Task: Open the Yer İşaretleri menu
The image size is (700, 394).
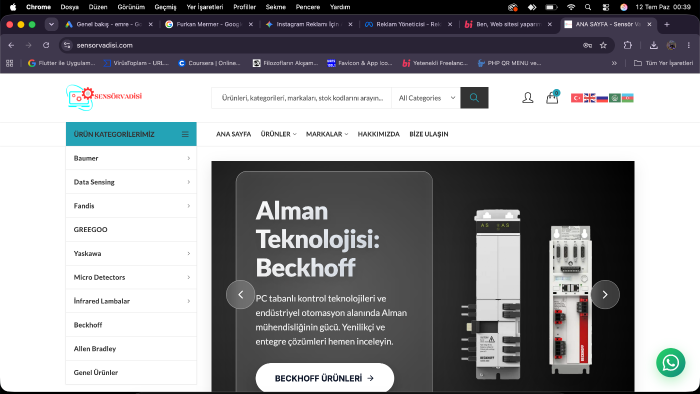Action: click(x=205, y=7)
